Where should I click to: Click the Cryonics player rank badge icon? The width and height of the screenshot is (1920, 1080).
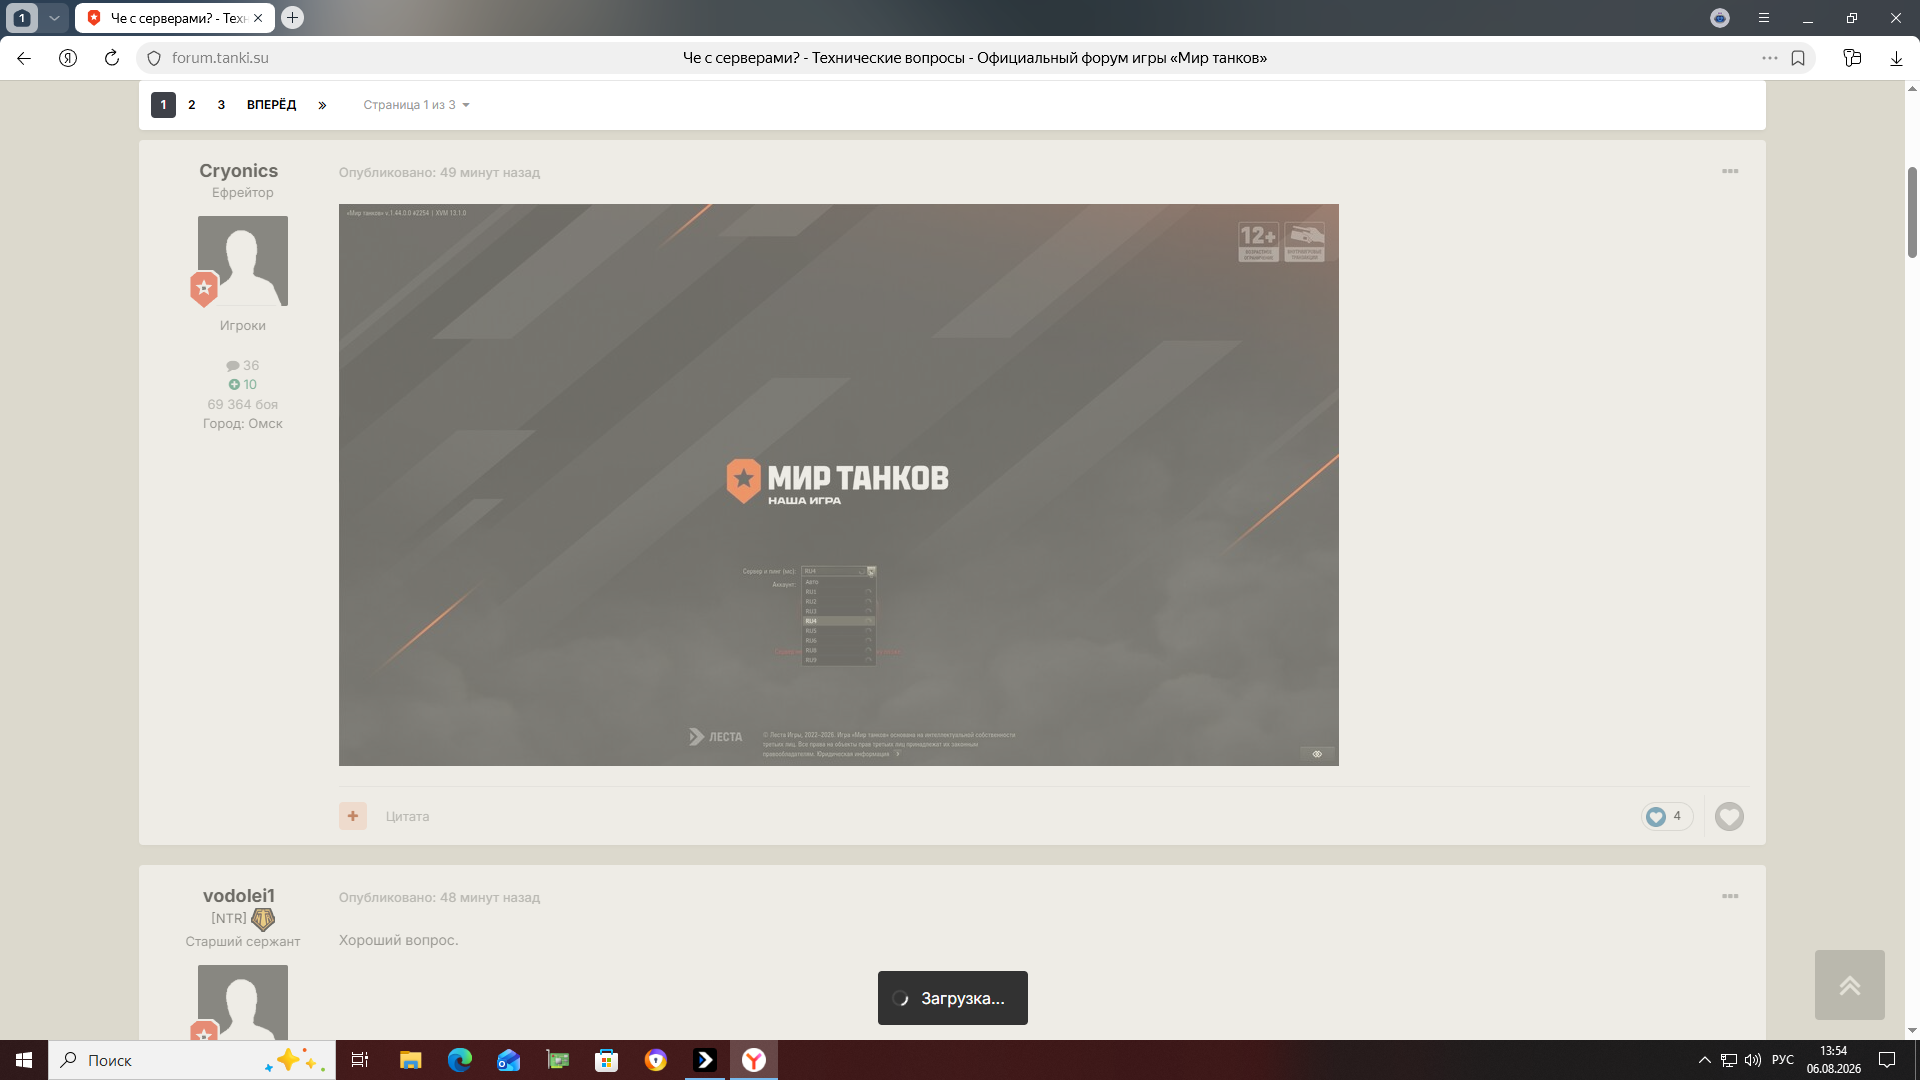click(x=204, y=288)
